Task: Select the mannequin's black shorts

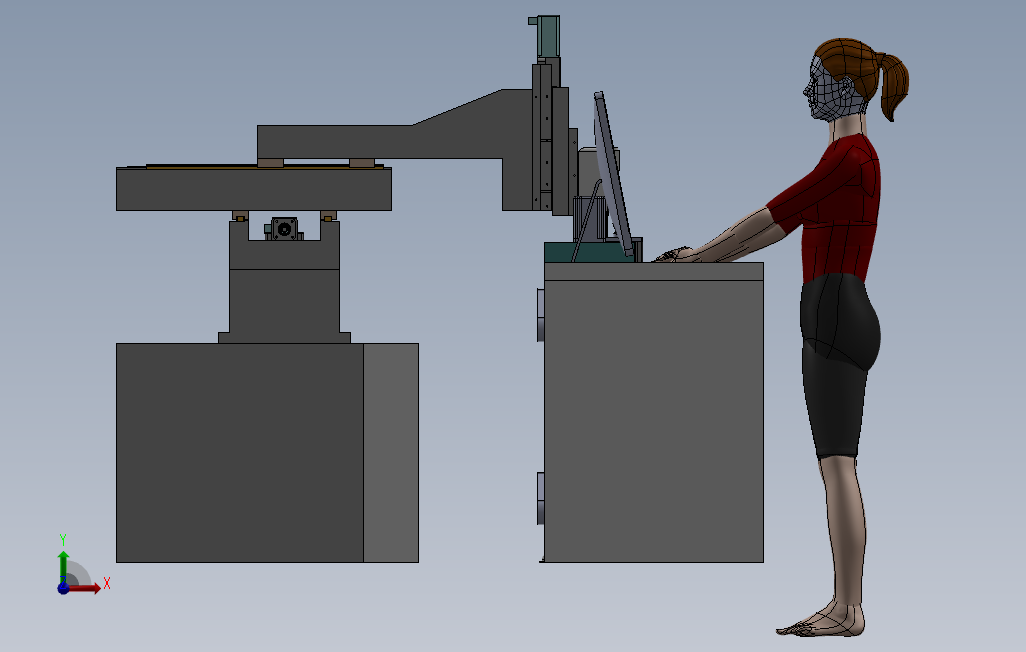Action: (840, 364)
